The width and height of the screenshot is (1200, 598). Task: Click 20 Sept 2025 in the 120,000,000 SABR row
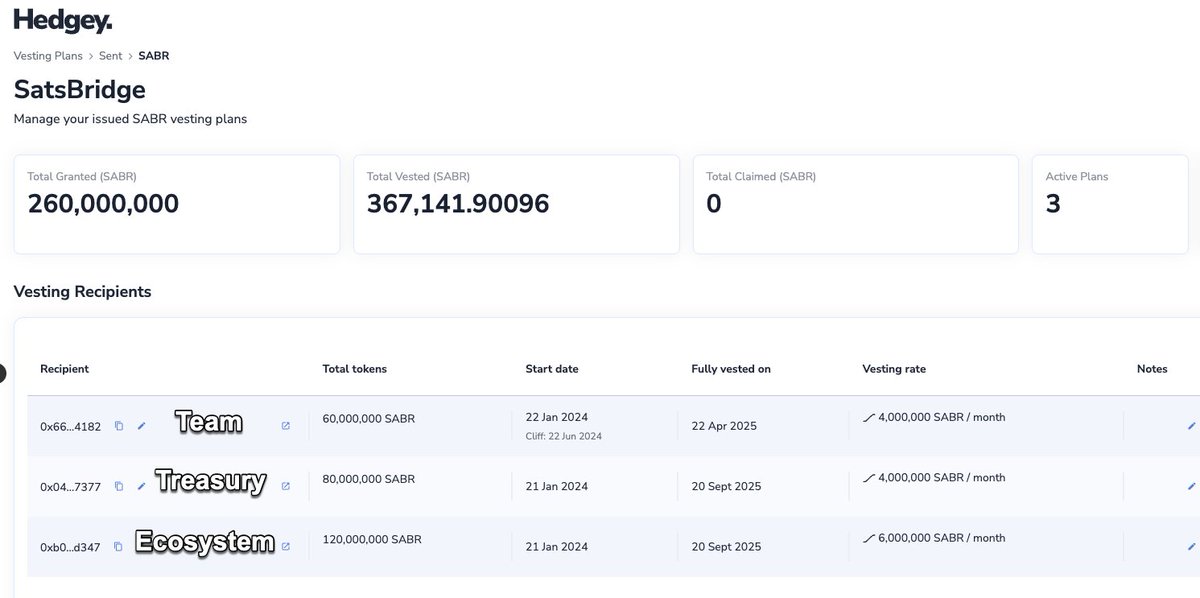(x=726, y=547)
